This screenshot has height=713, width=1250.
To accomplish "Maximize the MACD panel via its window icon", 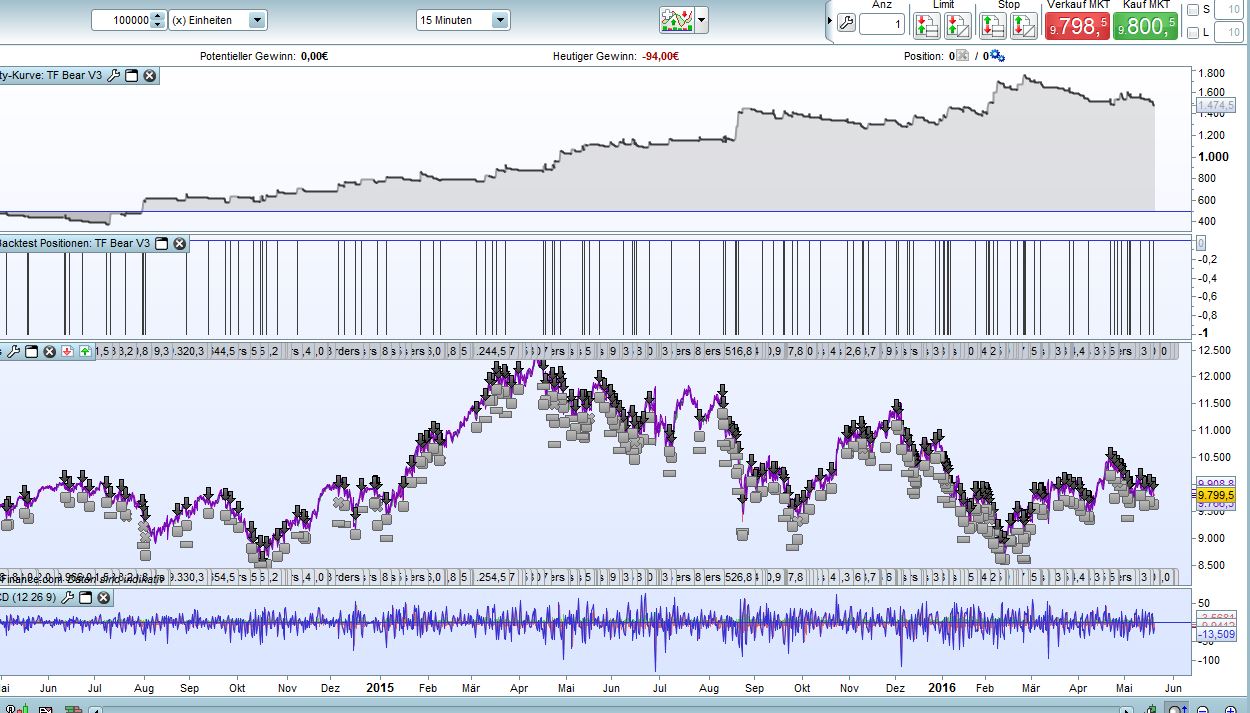I will point(85,597).
